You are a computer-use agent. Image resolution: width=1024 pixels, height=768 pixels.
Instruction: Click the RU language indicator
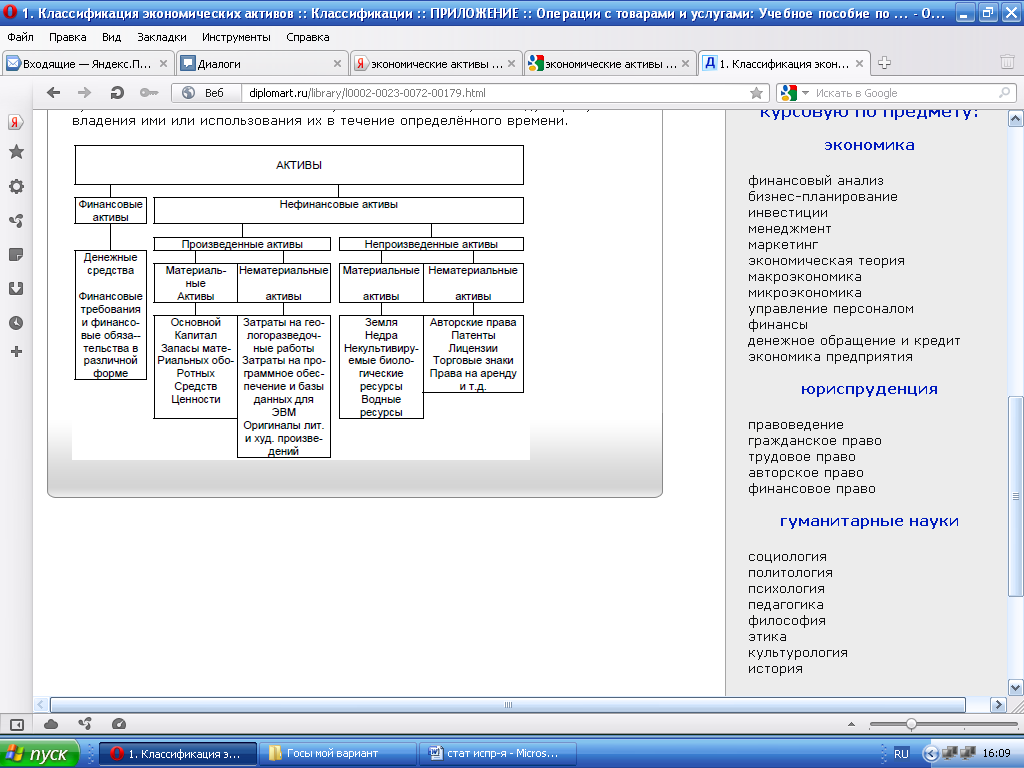[x=901, y=754]
